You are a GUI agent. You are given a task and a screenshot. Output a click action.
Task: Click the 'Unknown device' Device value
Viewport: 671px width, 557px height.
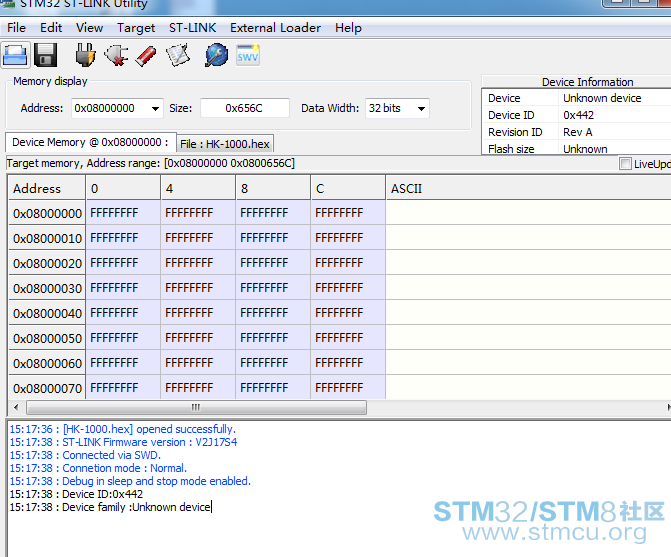(x=602, y=98)
